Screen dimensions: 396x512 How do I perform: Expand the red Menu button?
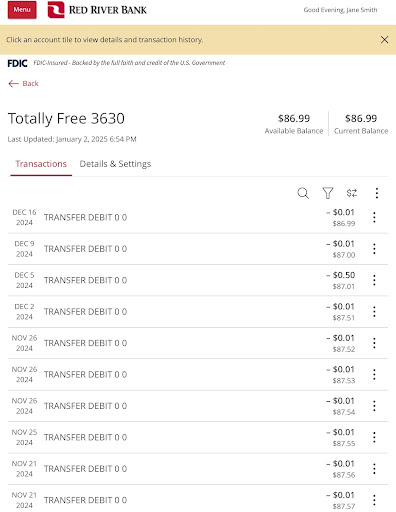22,10
